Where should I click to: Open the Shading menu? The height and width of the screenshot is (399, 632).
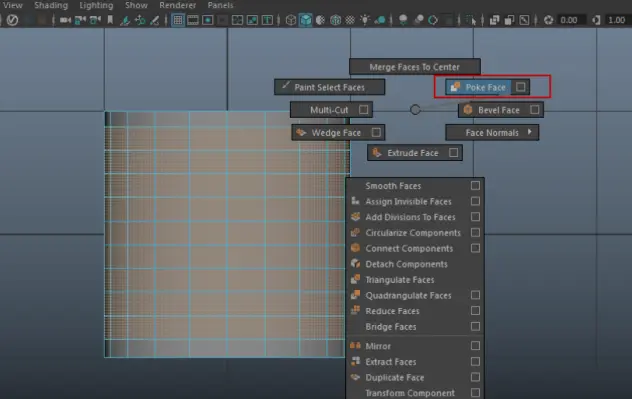(x=51, y=5)
